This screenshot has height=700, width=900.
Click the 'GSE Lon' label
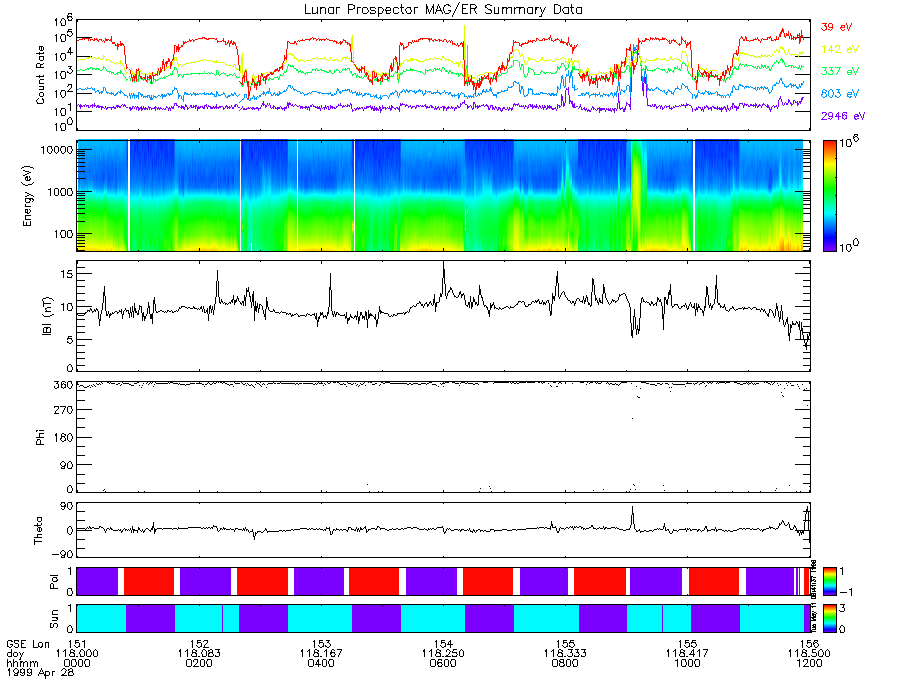tap(28, 644)
